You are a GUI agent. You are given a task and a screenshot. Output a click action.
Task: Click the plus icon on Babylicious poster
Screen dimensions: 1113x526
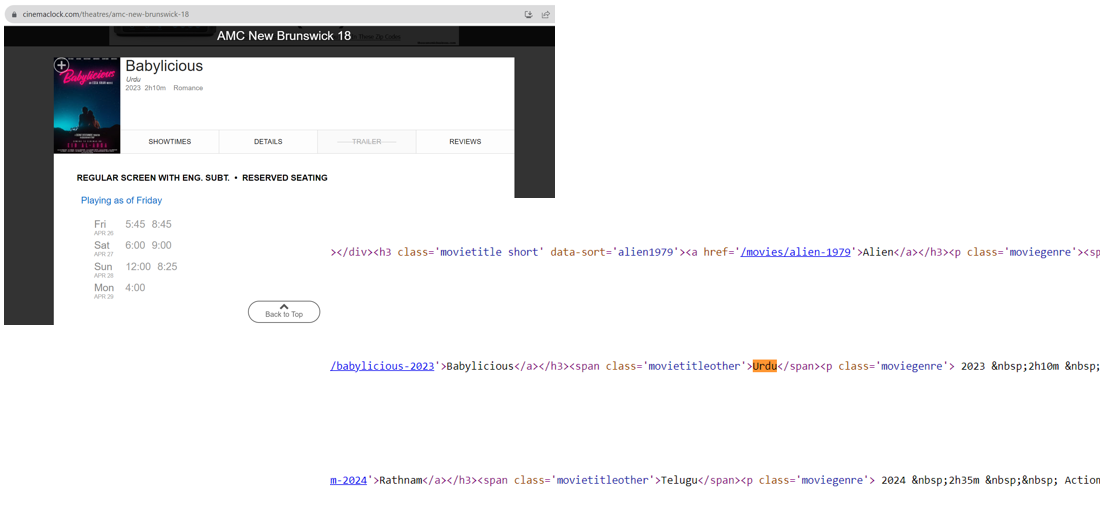pos(61,65)
